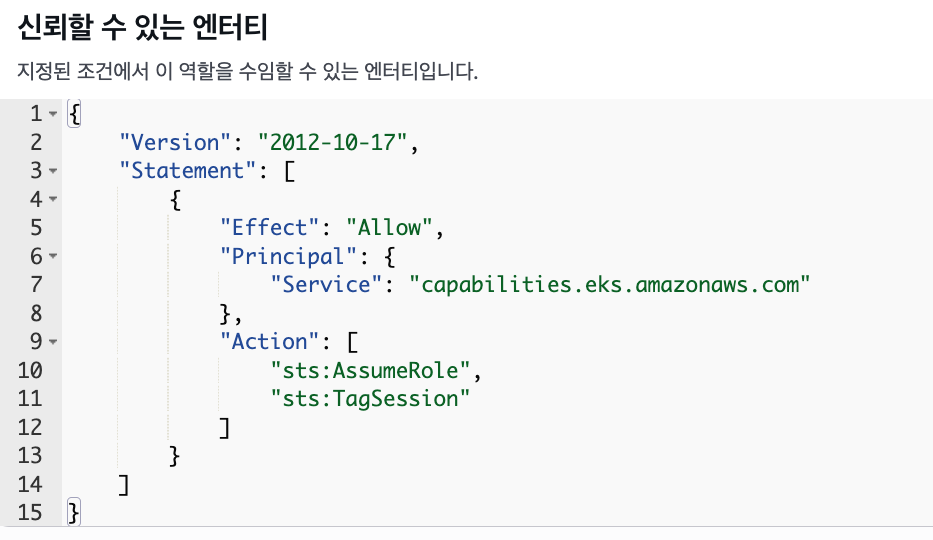Select line number 10 in the gutter
This screenshot has width=933, height=540.
[x=30, y=371]
